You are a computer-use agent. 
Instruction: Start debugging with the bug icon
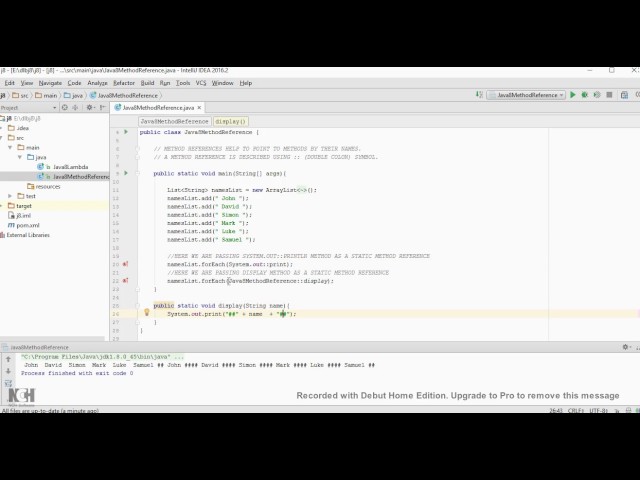(584, 95)
